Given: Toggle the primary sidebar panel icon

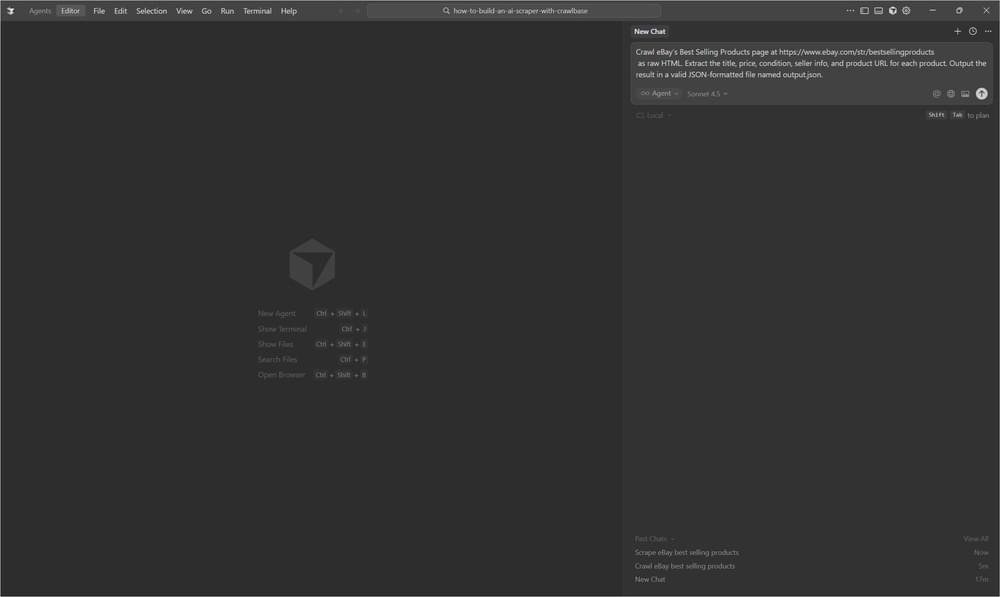Looking at the screenshot, I should [x=864, y=10].
